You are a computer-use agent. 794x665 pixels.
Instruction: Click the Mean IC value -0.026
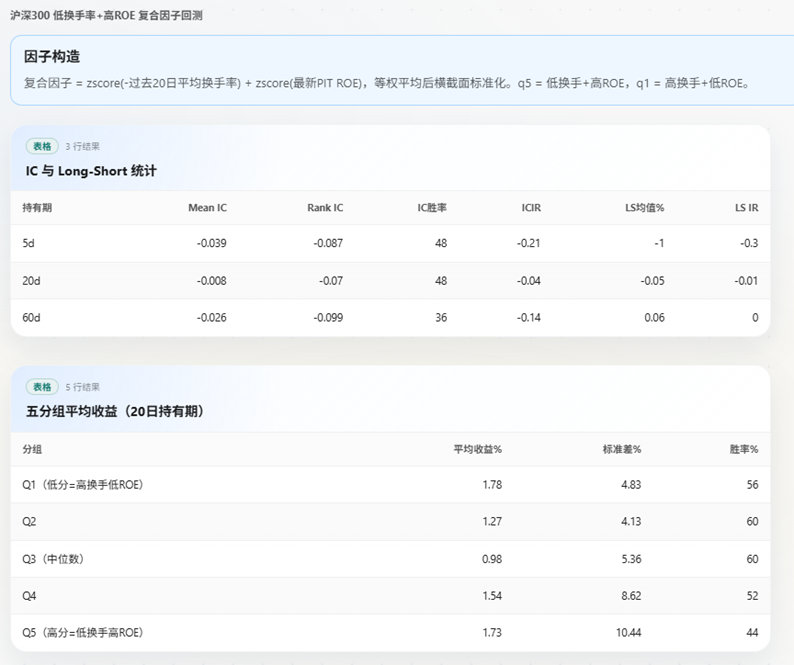[x=212, y=318]
